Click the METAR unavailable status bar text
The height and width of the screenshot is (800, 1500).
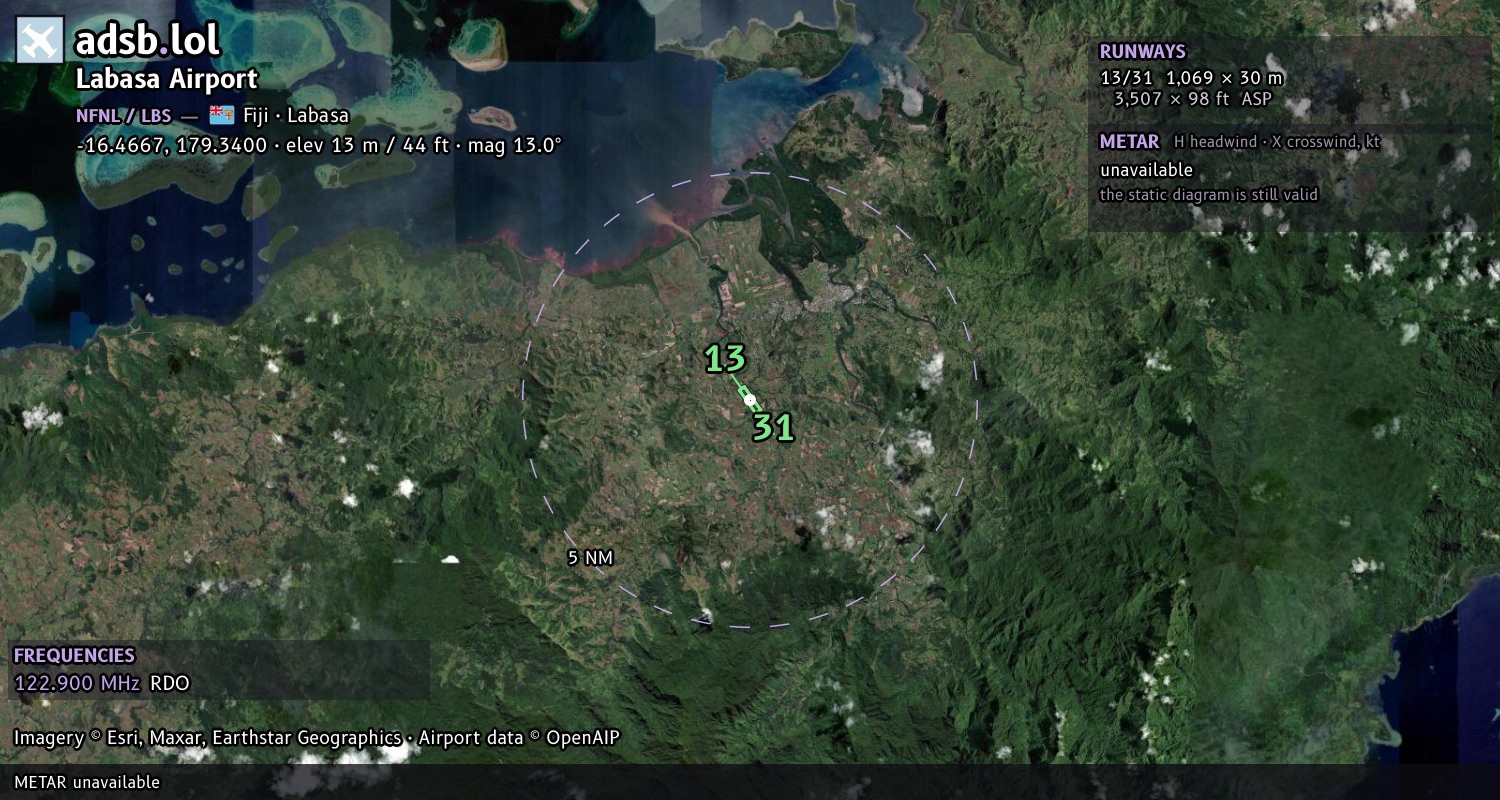click(87, 782)
